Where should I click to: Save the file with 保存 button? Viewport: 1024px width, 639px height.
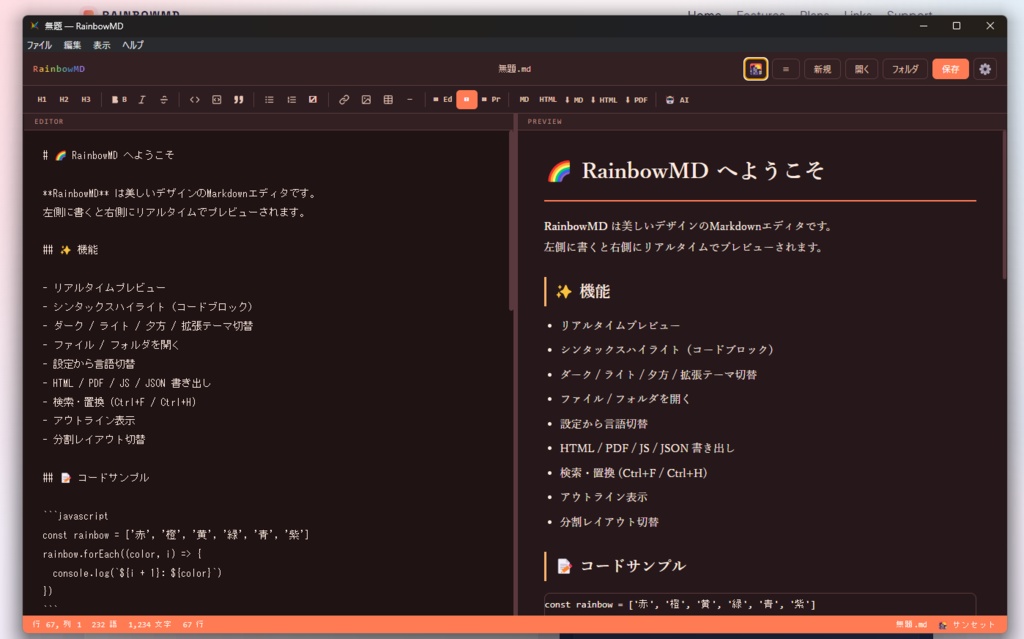click(x=949, y=69)
